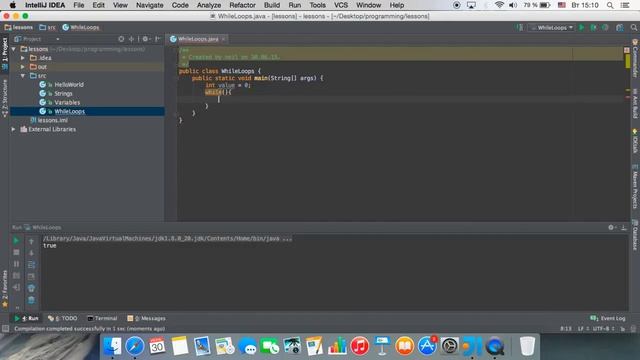640x360 pixels.
Task: Toggle the 1: Project tool window stripe
Action: (5, 53)
